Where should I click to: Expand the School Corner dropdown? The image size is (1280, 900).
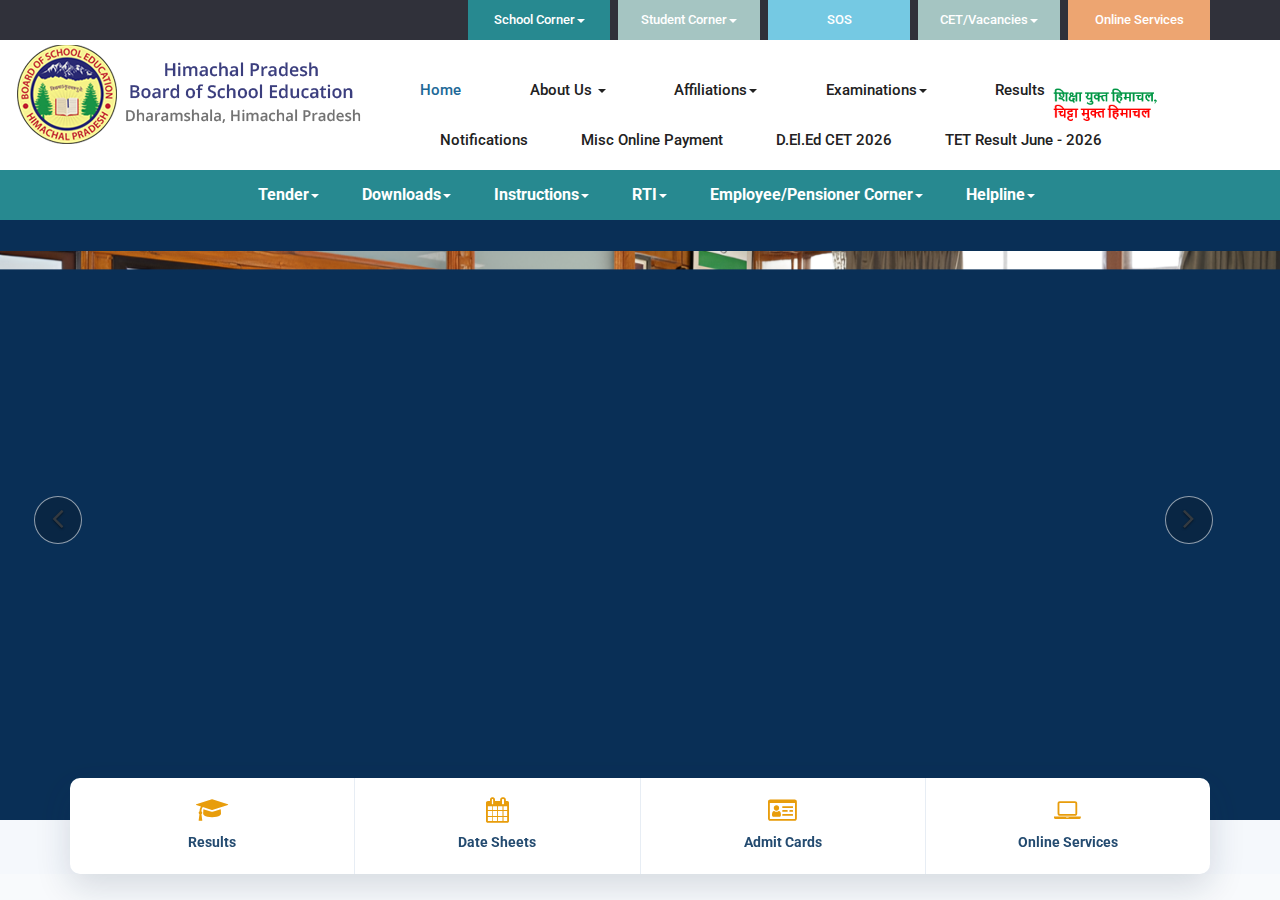click(539, 20)
